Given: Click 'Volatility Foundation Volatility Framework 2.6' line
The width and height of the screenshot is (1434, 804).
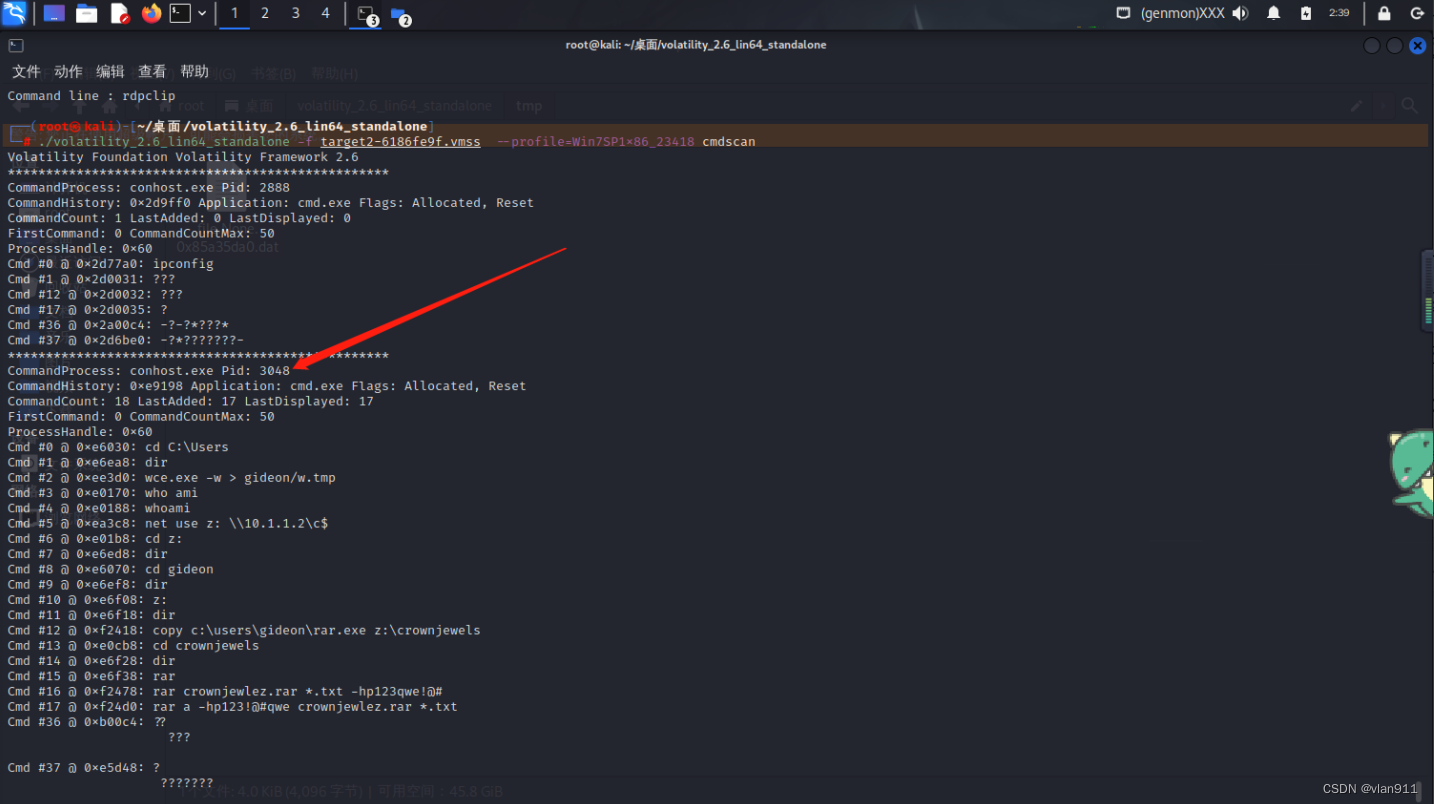Looking at the screenshot, I should (183, 157).
